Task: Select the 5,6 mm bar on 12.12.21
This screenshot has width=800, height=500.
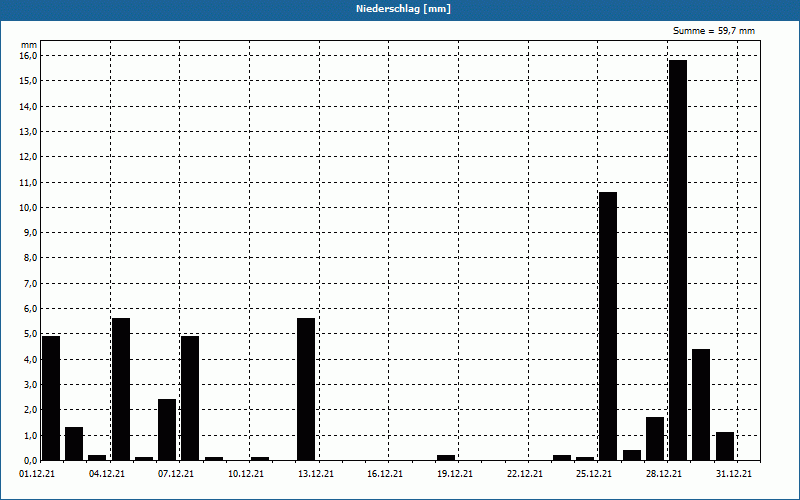Action: 306,389
